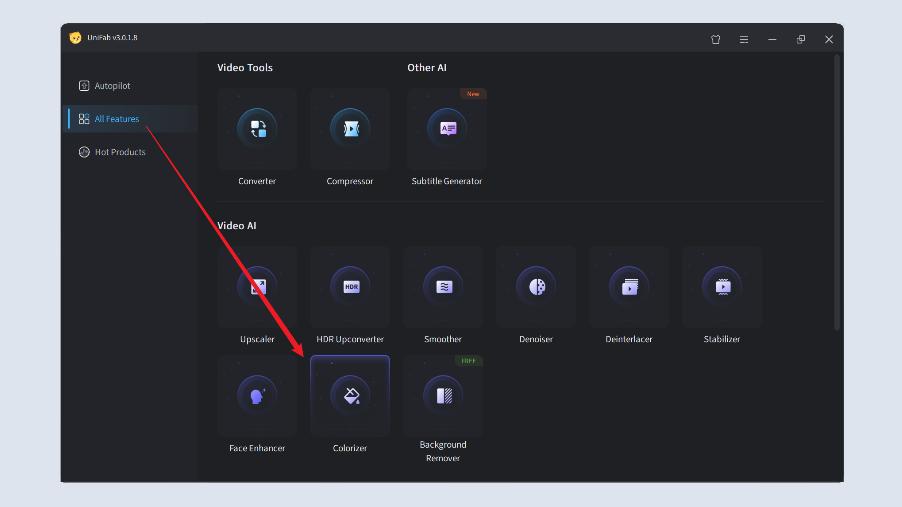Viewport: 902px width, 507px height.
Task: Click the Denoiser label
Action: [x=536, y=339]
